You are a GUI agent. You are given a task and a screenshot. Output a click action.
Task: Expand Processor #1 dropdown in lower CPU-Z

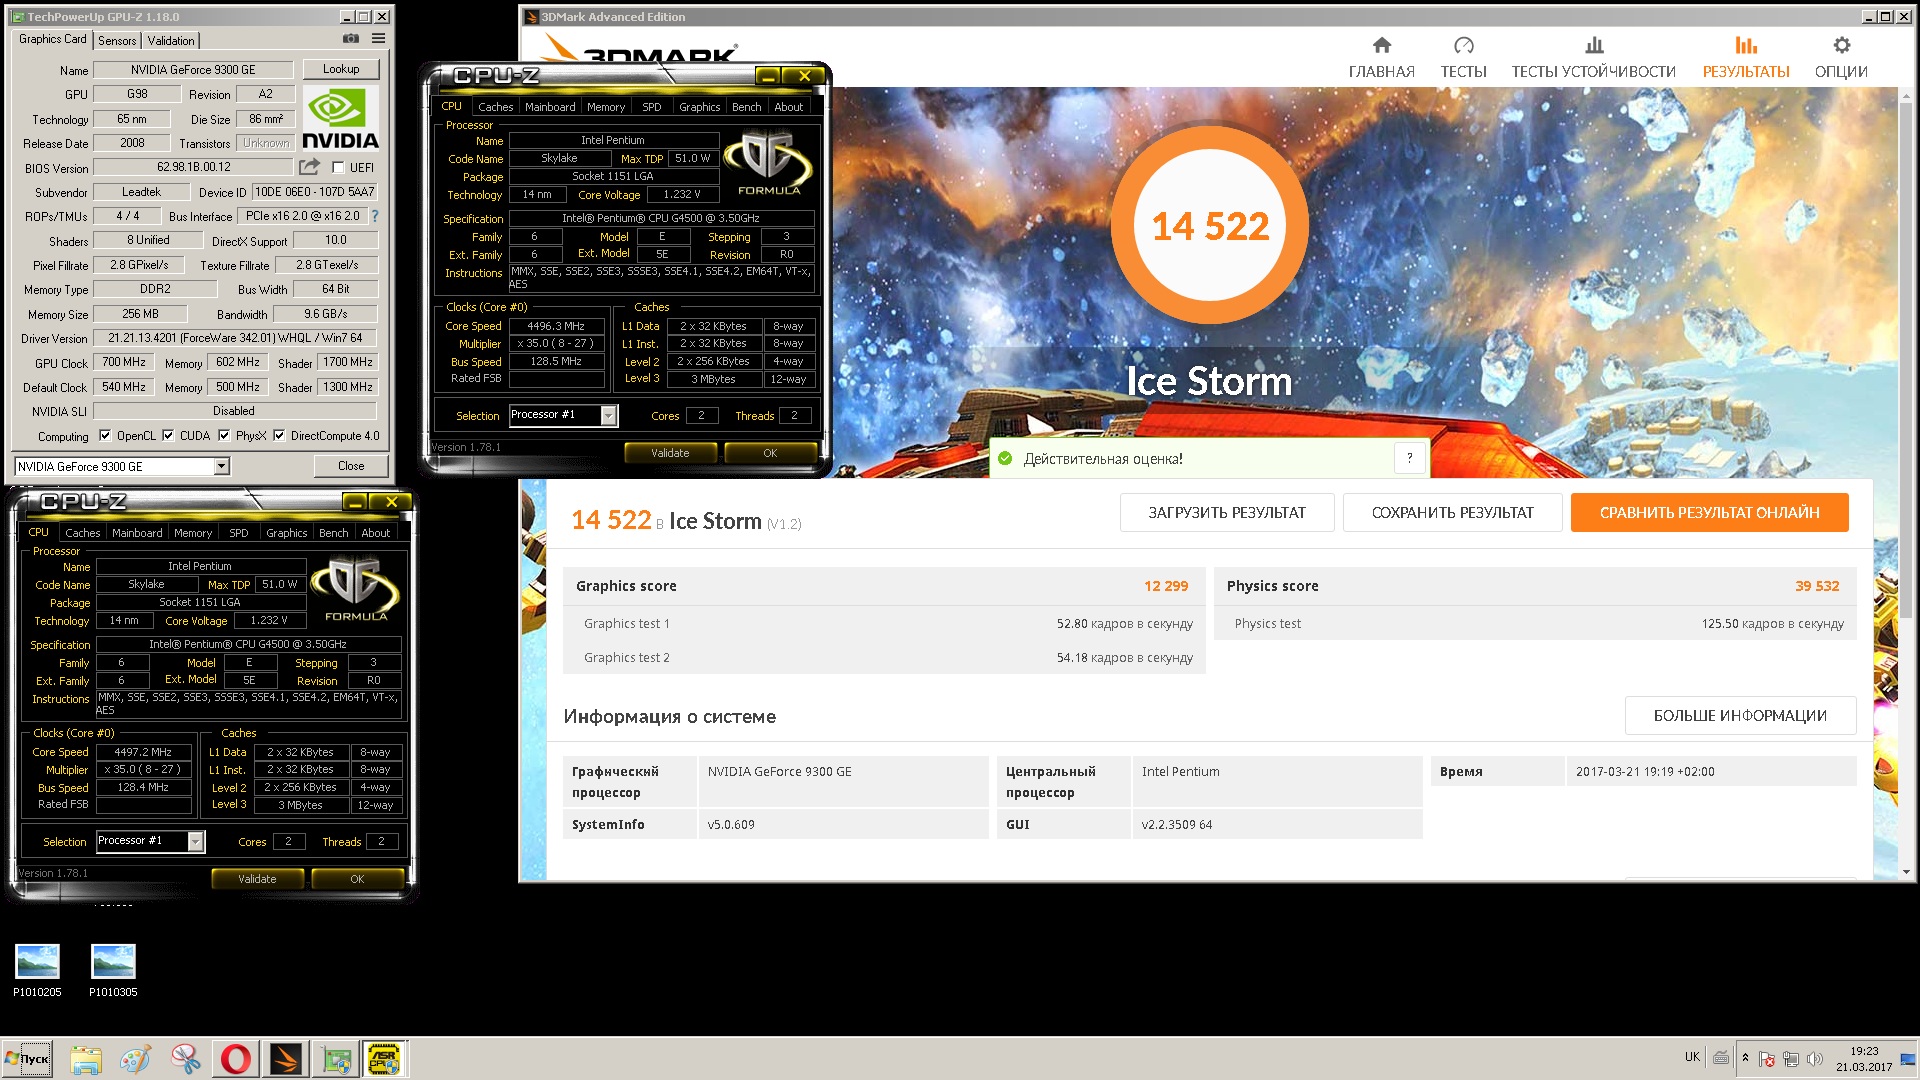point(195,841)
